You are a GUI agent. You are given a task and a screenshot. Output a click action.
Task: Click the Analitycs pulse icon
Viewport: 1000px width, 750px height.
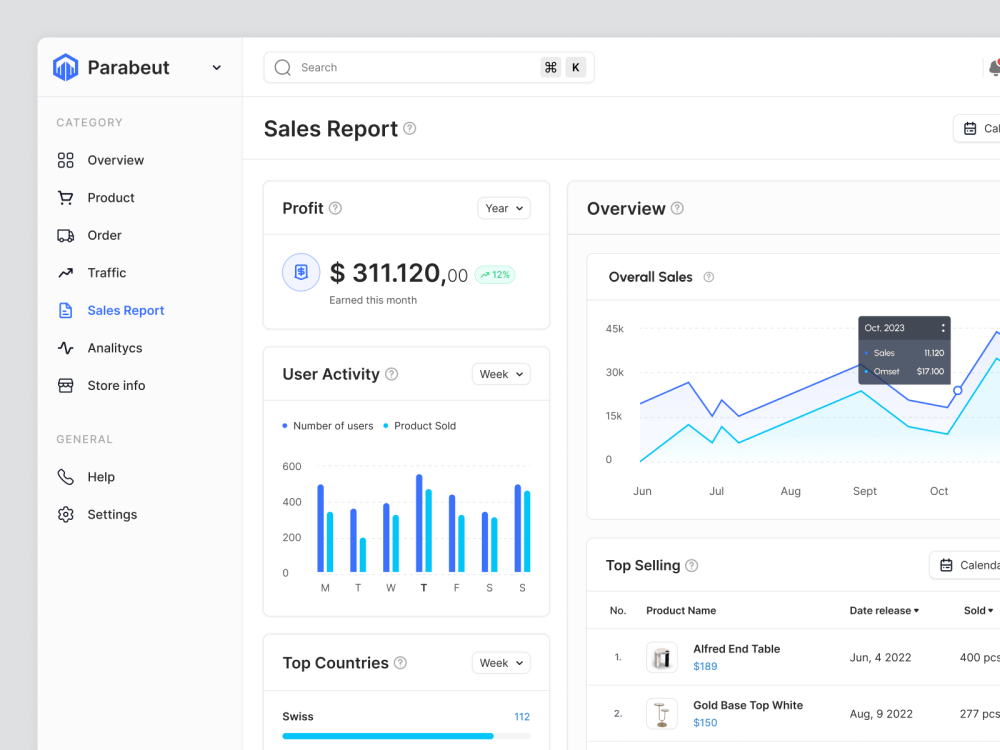(x=66, y=348)
